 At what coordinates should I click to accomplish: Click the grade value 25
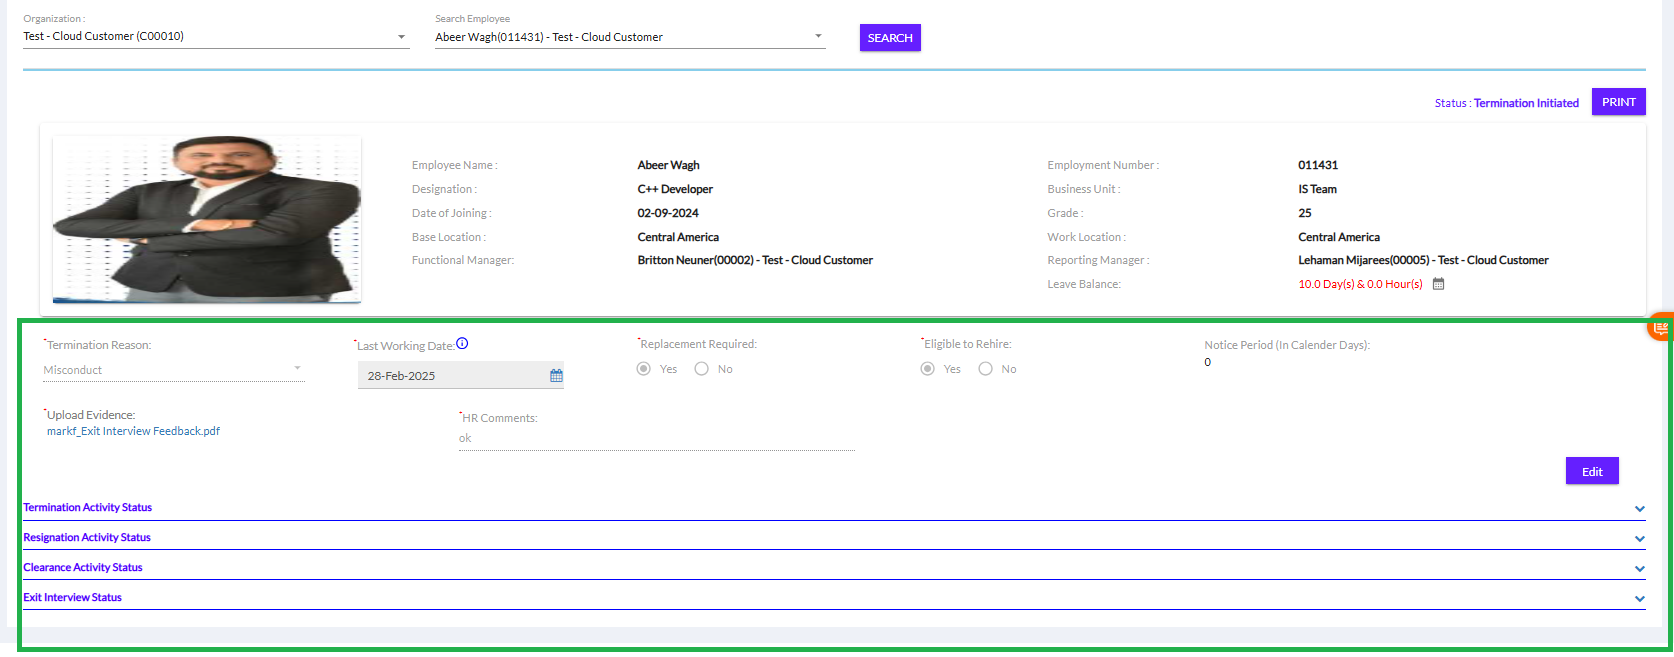[x=1305, y=214]
